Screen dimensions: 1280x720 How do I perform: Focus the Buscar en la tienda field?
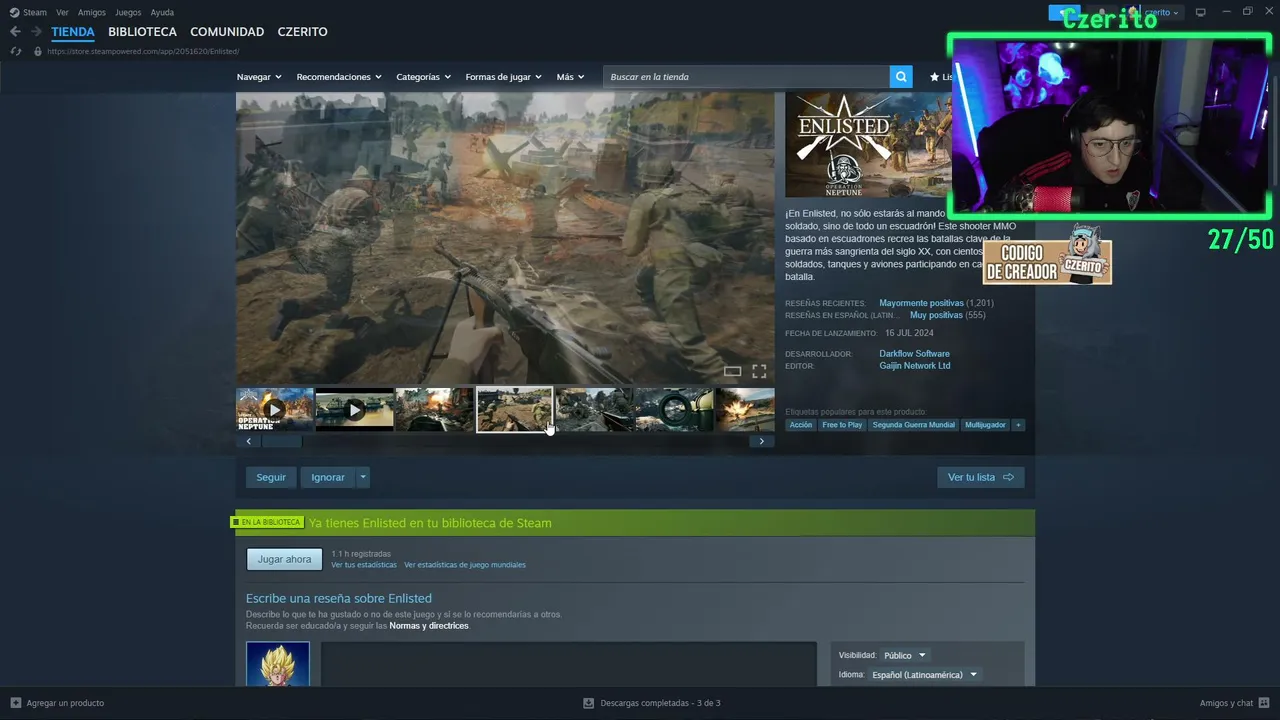tap(747, 77)
